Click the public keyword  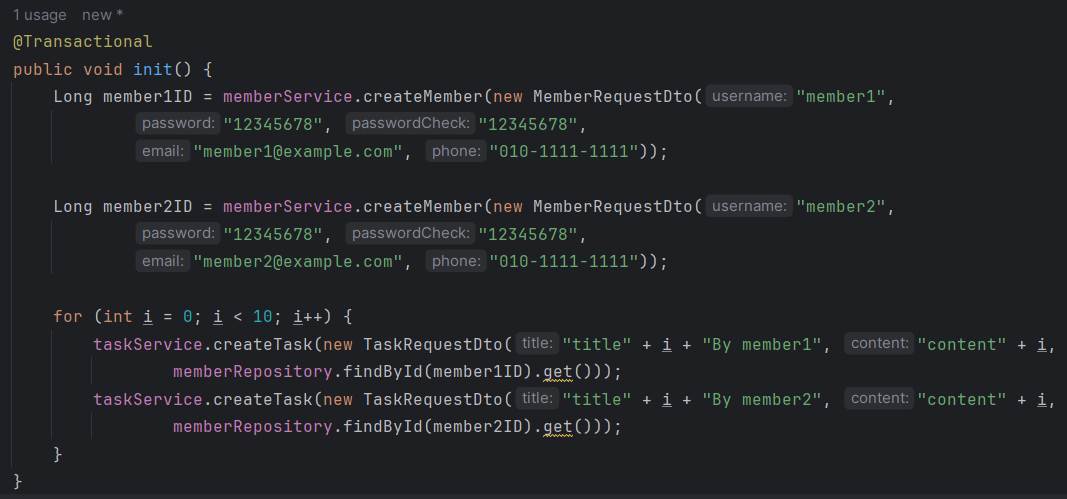(43, 69)
